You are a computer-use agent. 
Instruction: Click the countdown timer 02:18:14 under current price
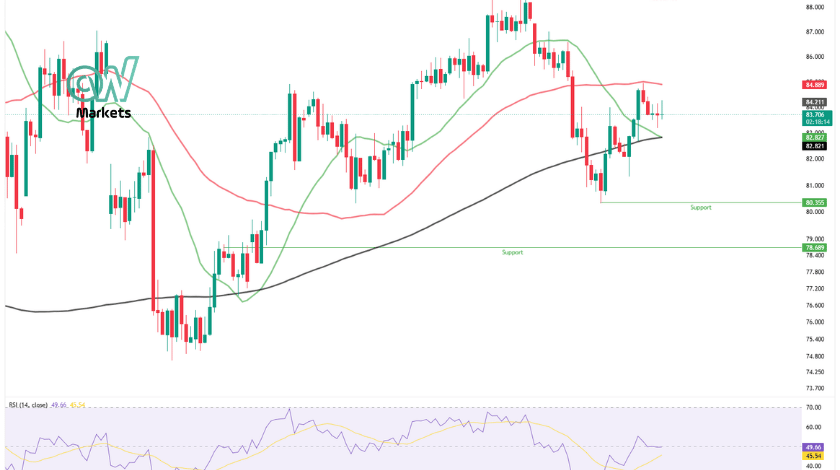817,122
